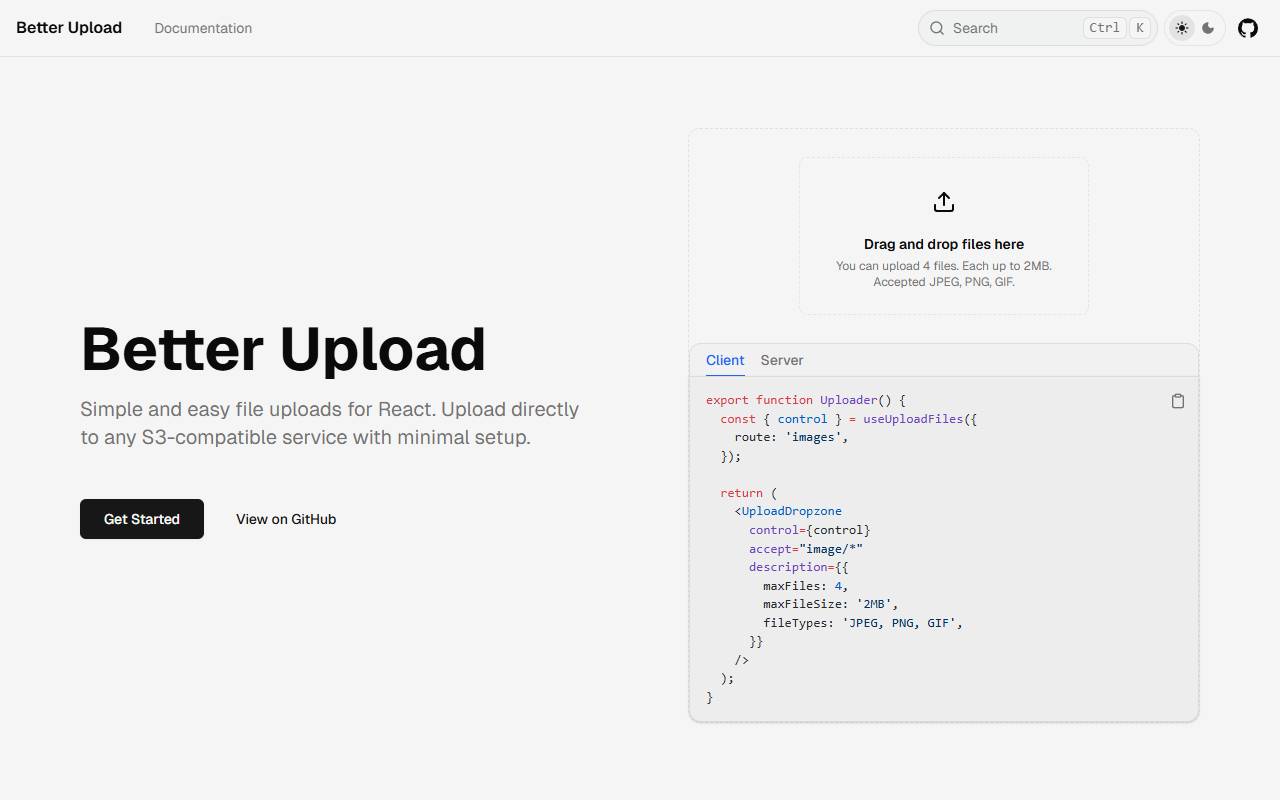Open the Documentation nav link

pyautogui.click(x=203, y=28)
